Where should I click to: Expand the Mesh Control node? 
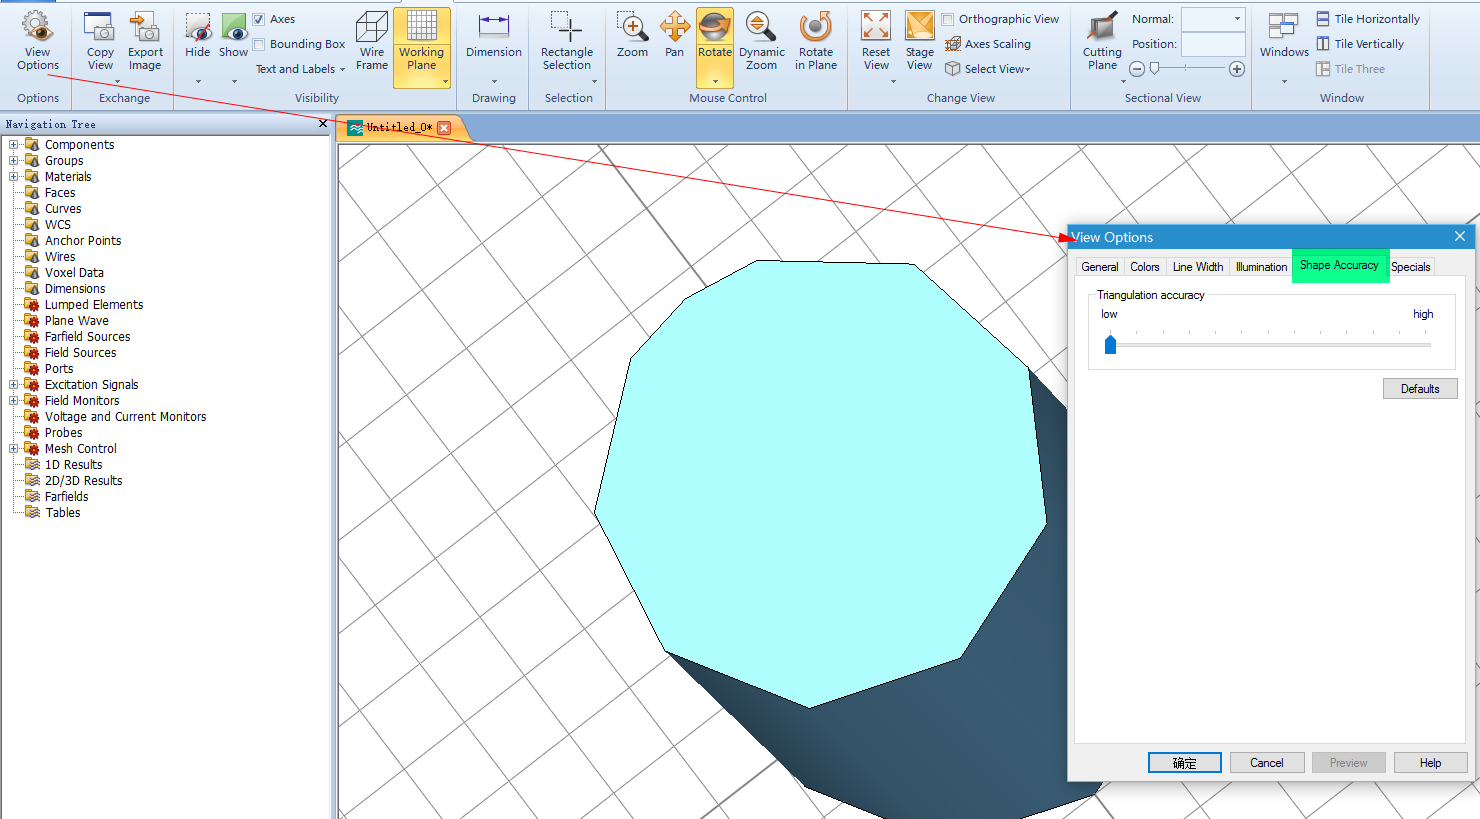pyautogui.click(x=14, y=449)
